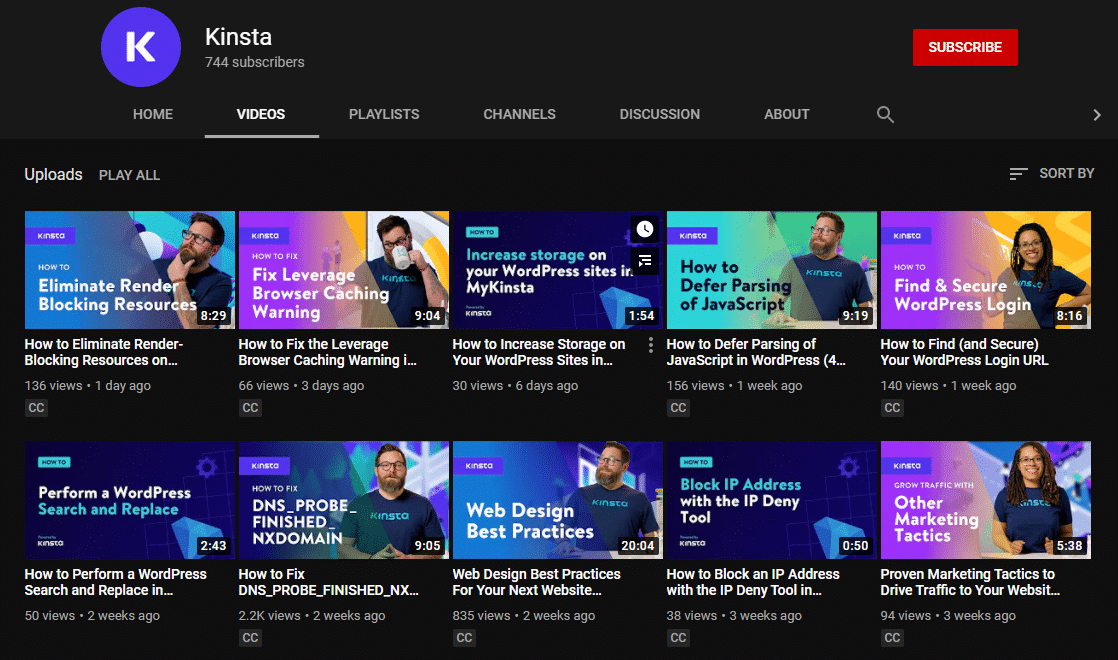Screen dimensions: 1118x660
Task: Click the Kinsta channel avatar
Action: pos(140,47)
